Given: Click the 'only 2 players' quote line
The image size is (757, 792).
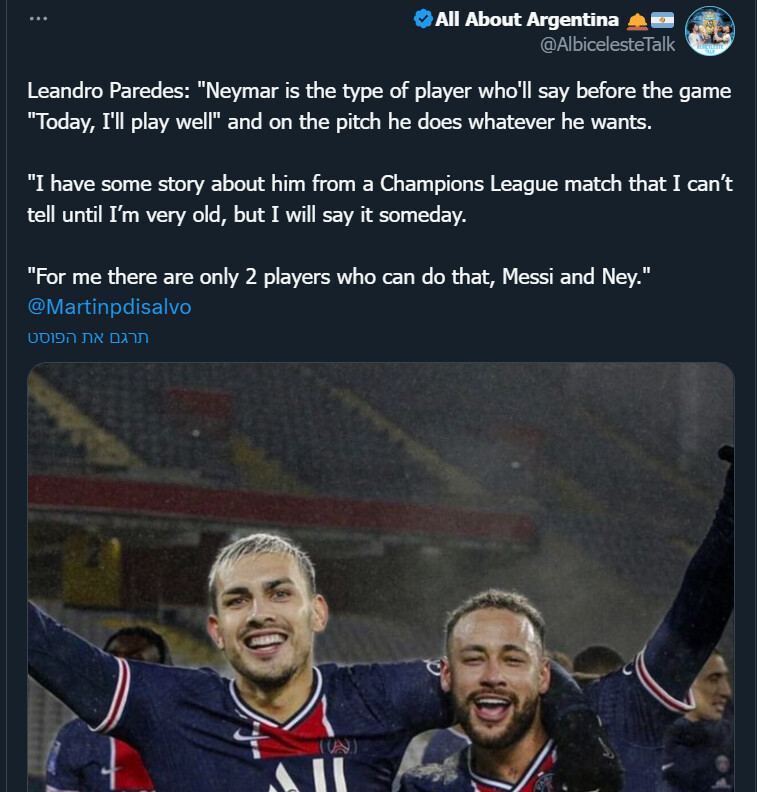Looking at the screenshot, I should [x=339, y=277].
